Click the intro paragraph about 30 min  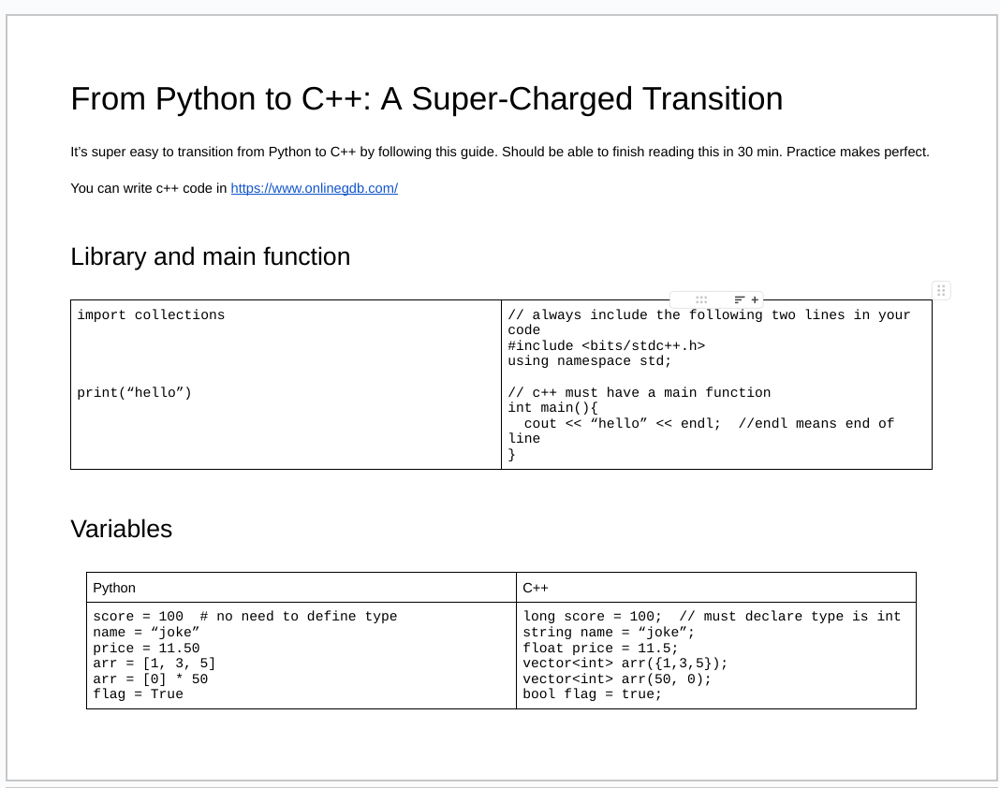pos(499,152)
